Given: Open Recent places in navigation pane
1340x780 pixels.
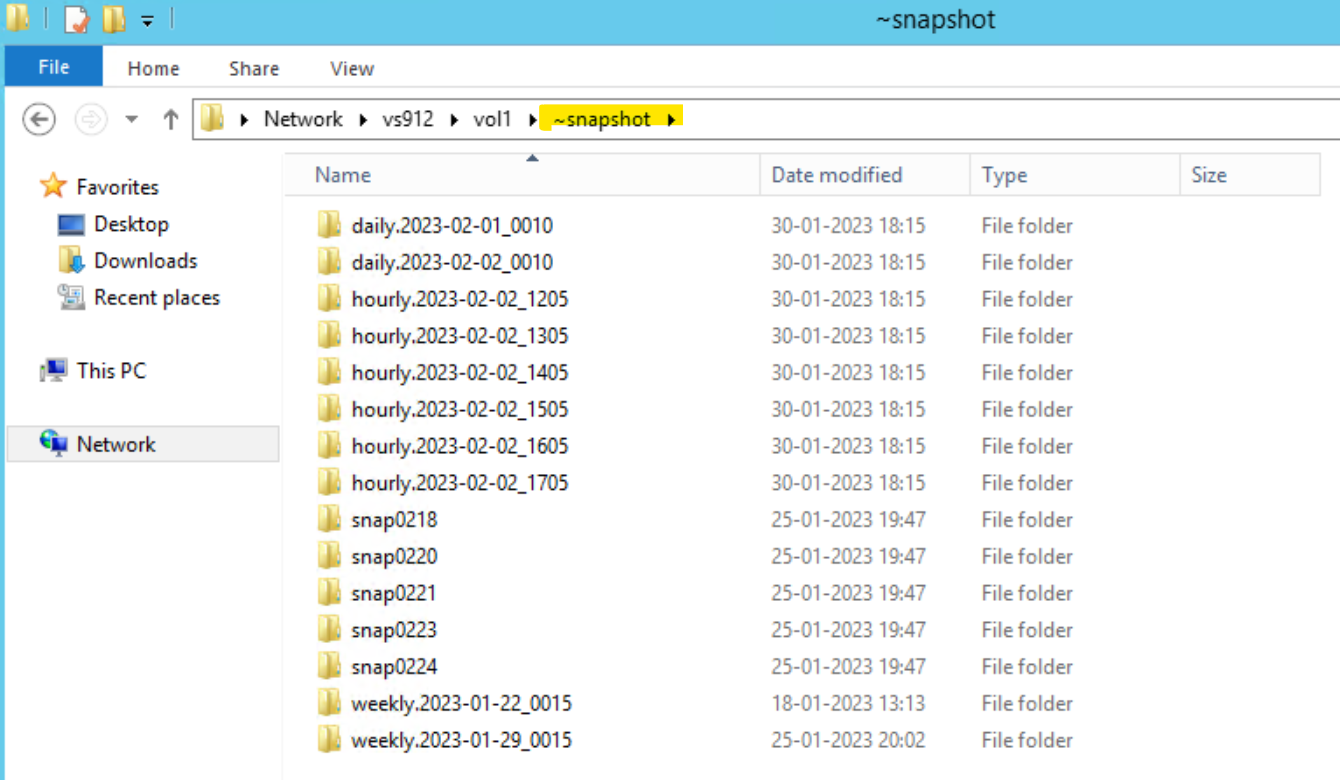Looking at the screenshot, I should (x=156, y=298).
